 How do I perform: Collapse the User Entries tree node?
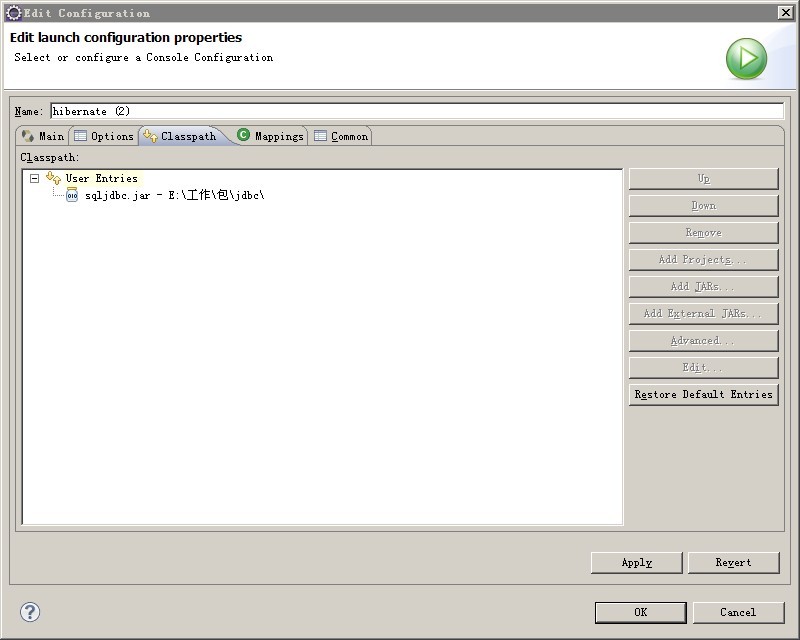pyautogui.click(x=33, y=178)
